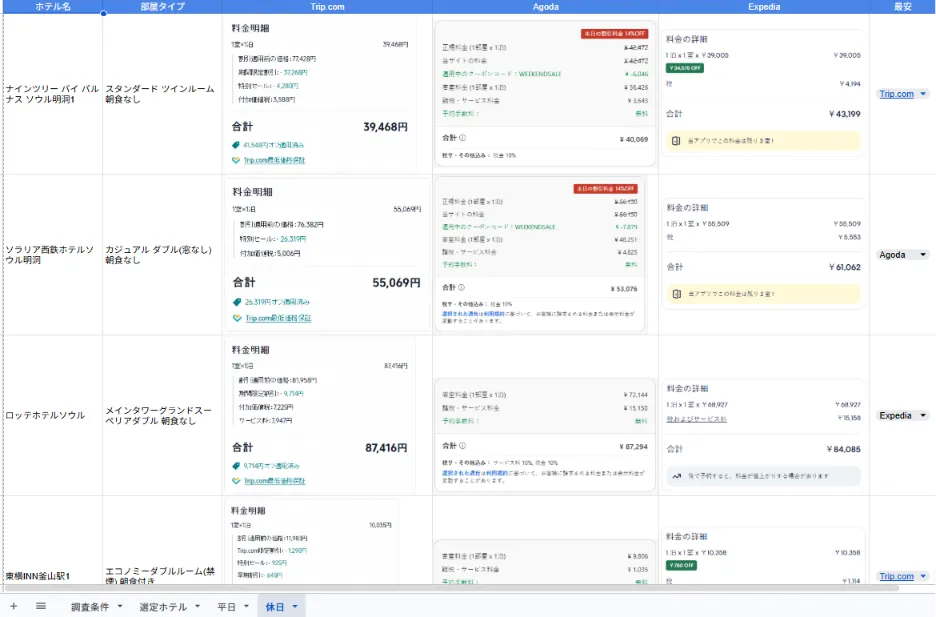Select the 東横INN釜山駅1 cell
The height and width of the screenshot is (617, 936).
click(x=53, y=540)
